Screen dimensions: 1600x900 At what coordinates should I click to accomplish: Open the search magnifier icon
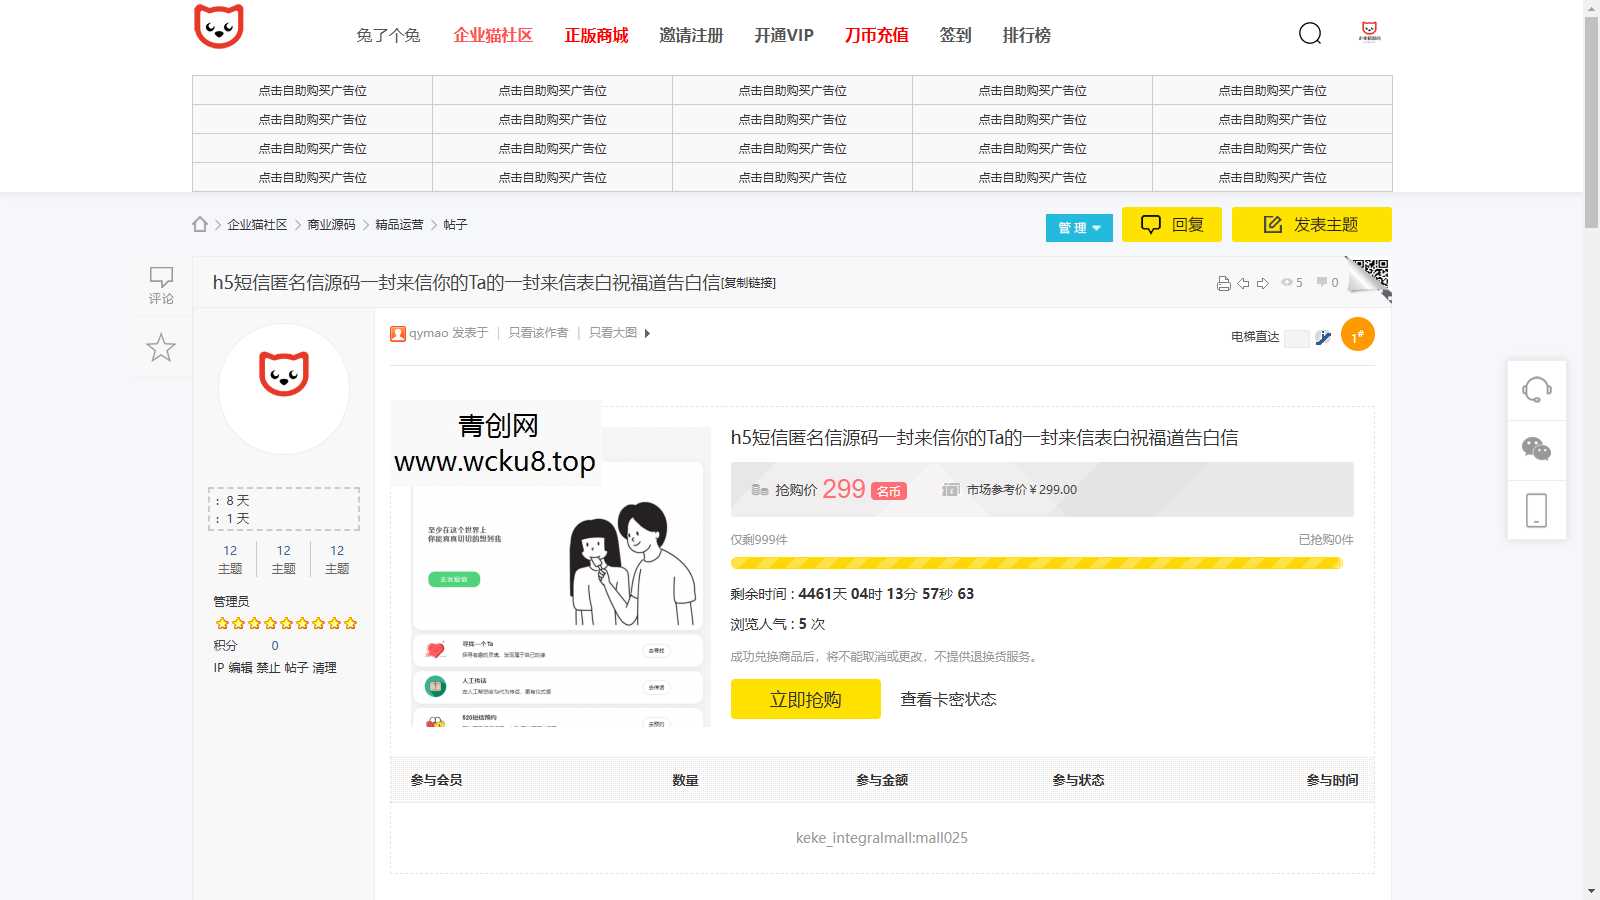[x=1310, y=33]
